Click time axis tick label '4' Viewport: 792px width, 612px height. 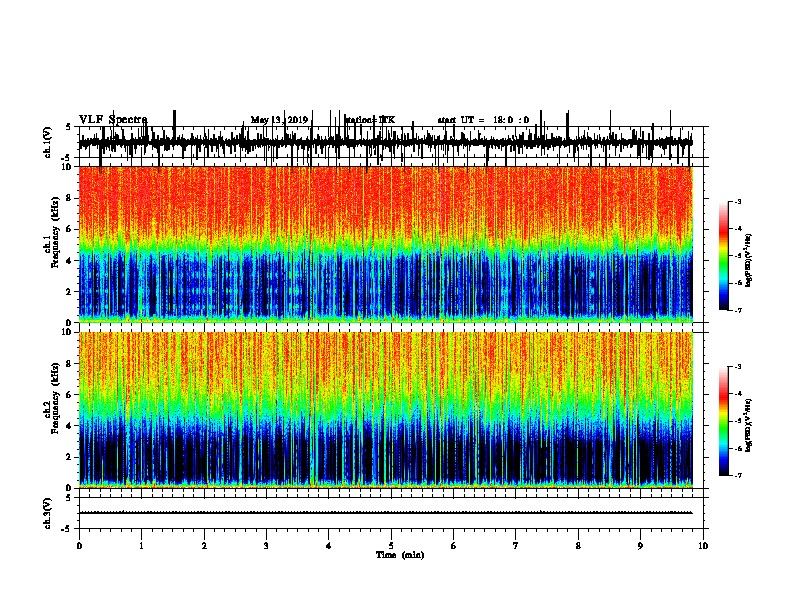[x=329, y=546]
